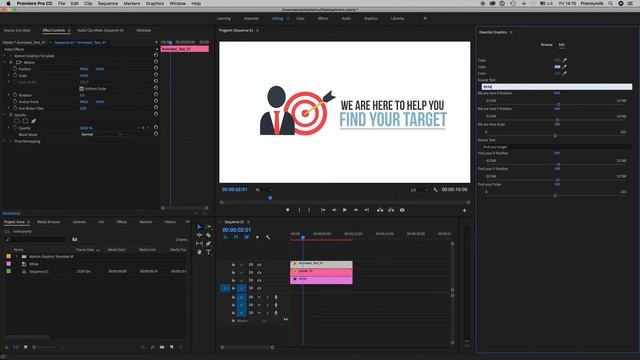
Task: Play the sequence in program monitor
Action: [344, 210]
